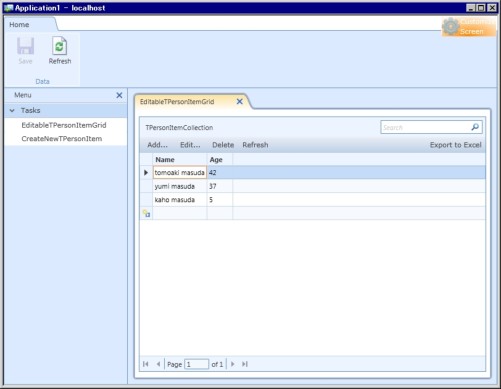Sort by the Age column header

220,160
